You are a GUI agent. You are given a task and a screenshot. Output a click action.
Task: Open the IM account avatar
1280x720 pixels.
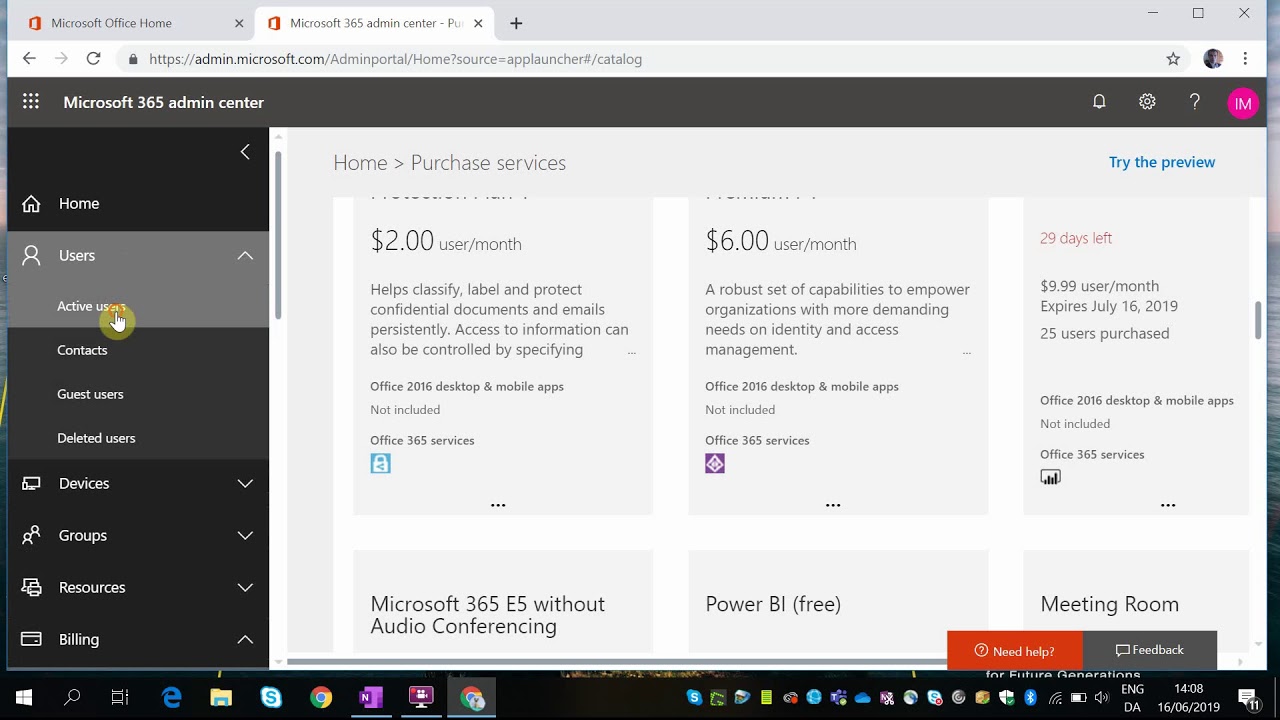(x=1243, y=103)
